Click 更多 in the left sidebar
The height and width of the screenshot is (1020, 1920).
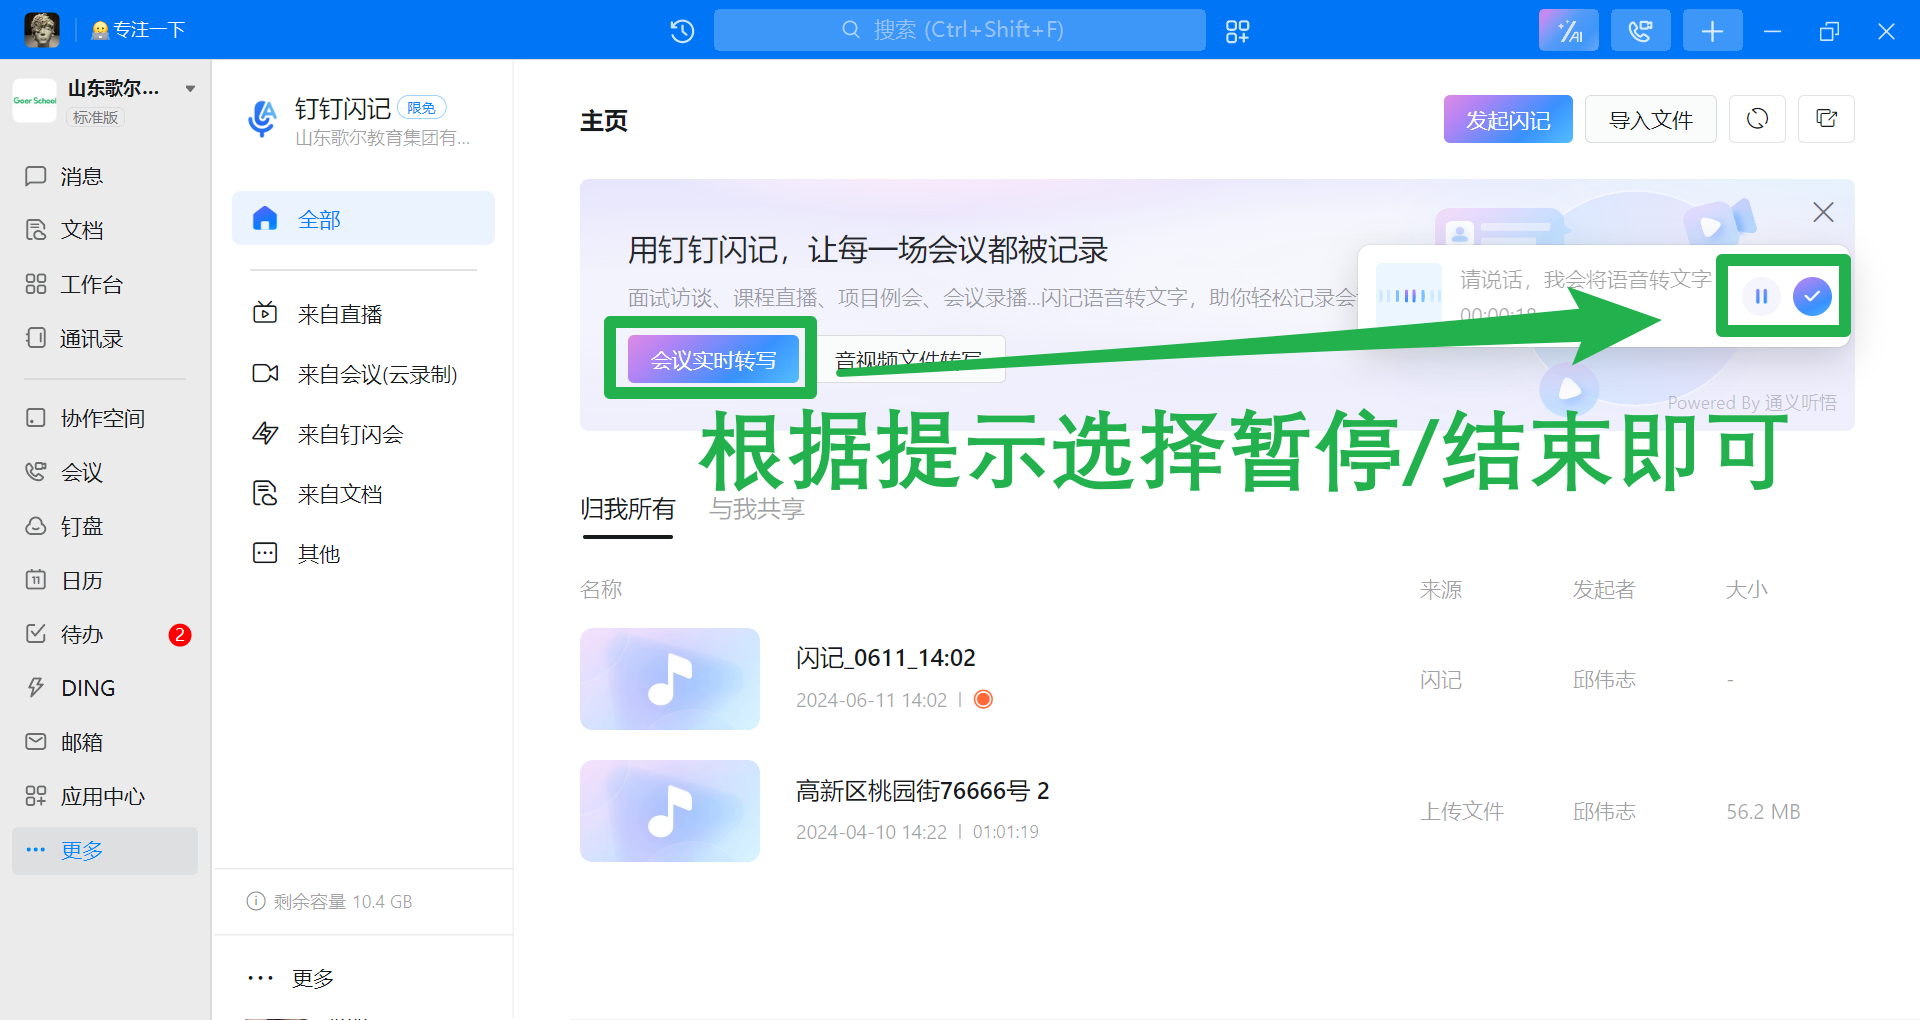pyautogui.click(x=105, y=851)
